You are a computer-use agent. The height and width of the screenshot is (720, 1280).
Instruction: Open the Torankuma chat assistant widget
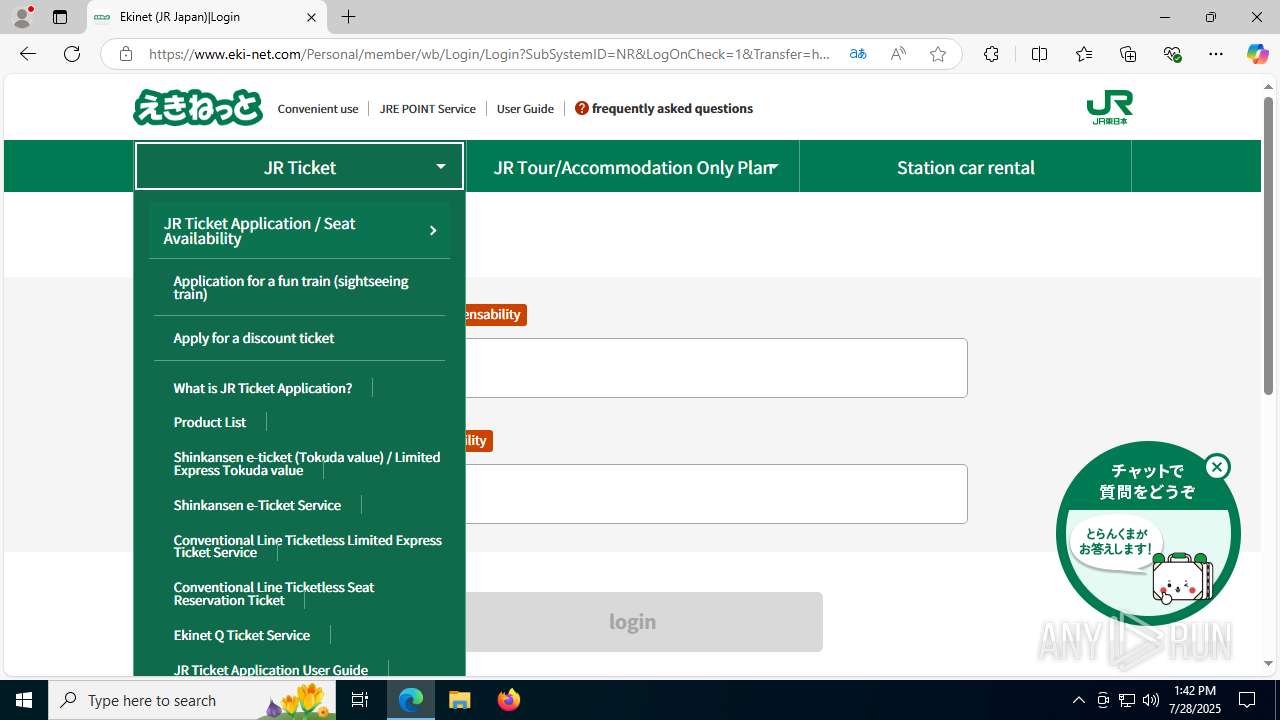tap(1148, 533)
